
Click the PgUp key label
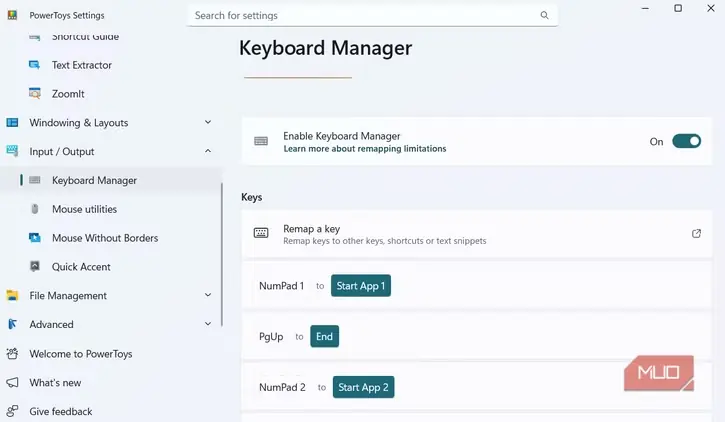point(271,336)
